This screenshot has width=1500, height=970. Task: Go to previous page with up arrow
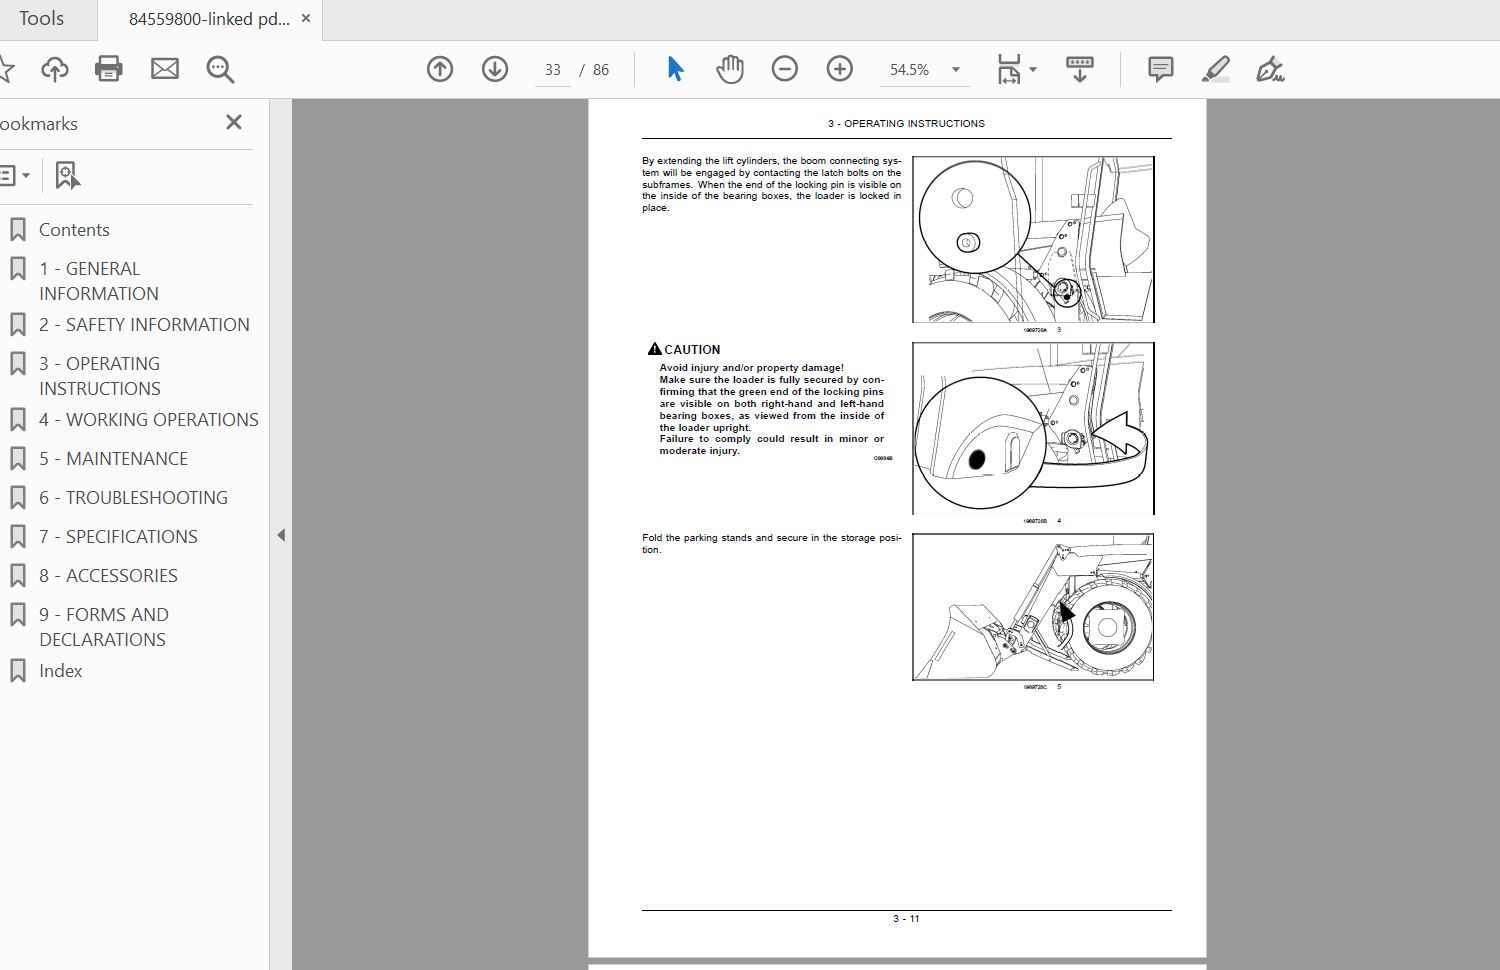point(440,69)
